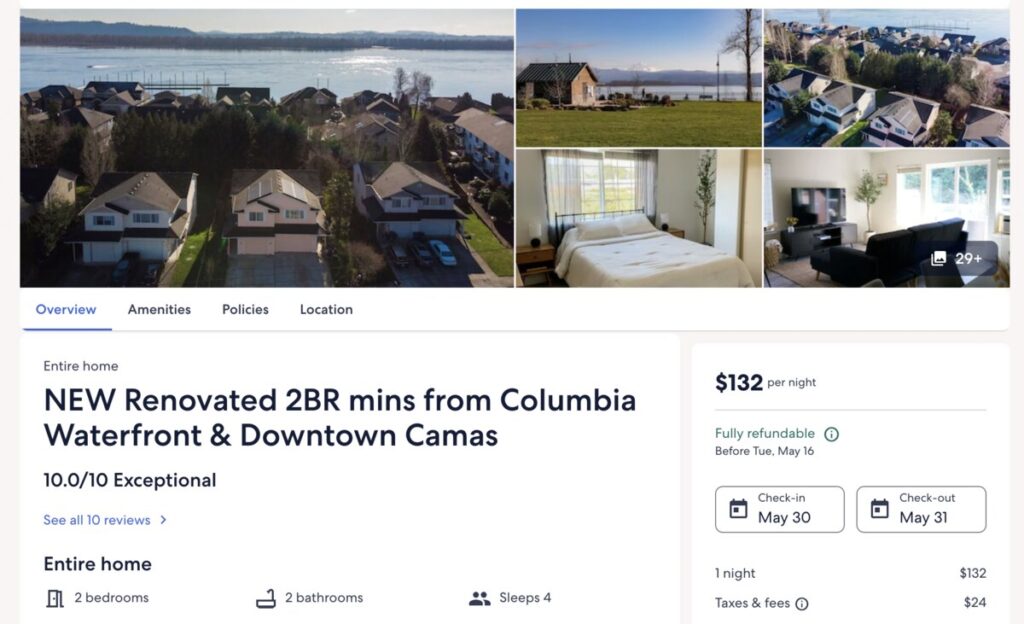Switch to the Overview tab

click(66, 309)
